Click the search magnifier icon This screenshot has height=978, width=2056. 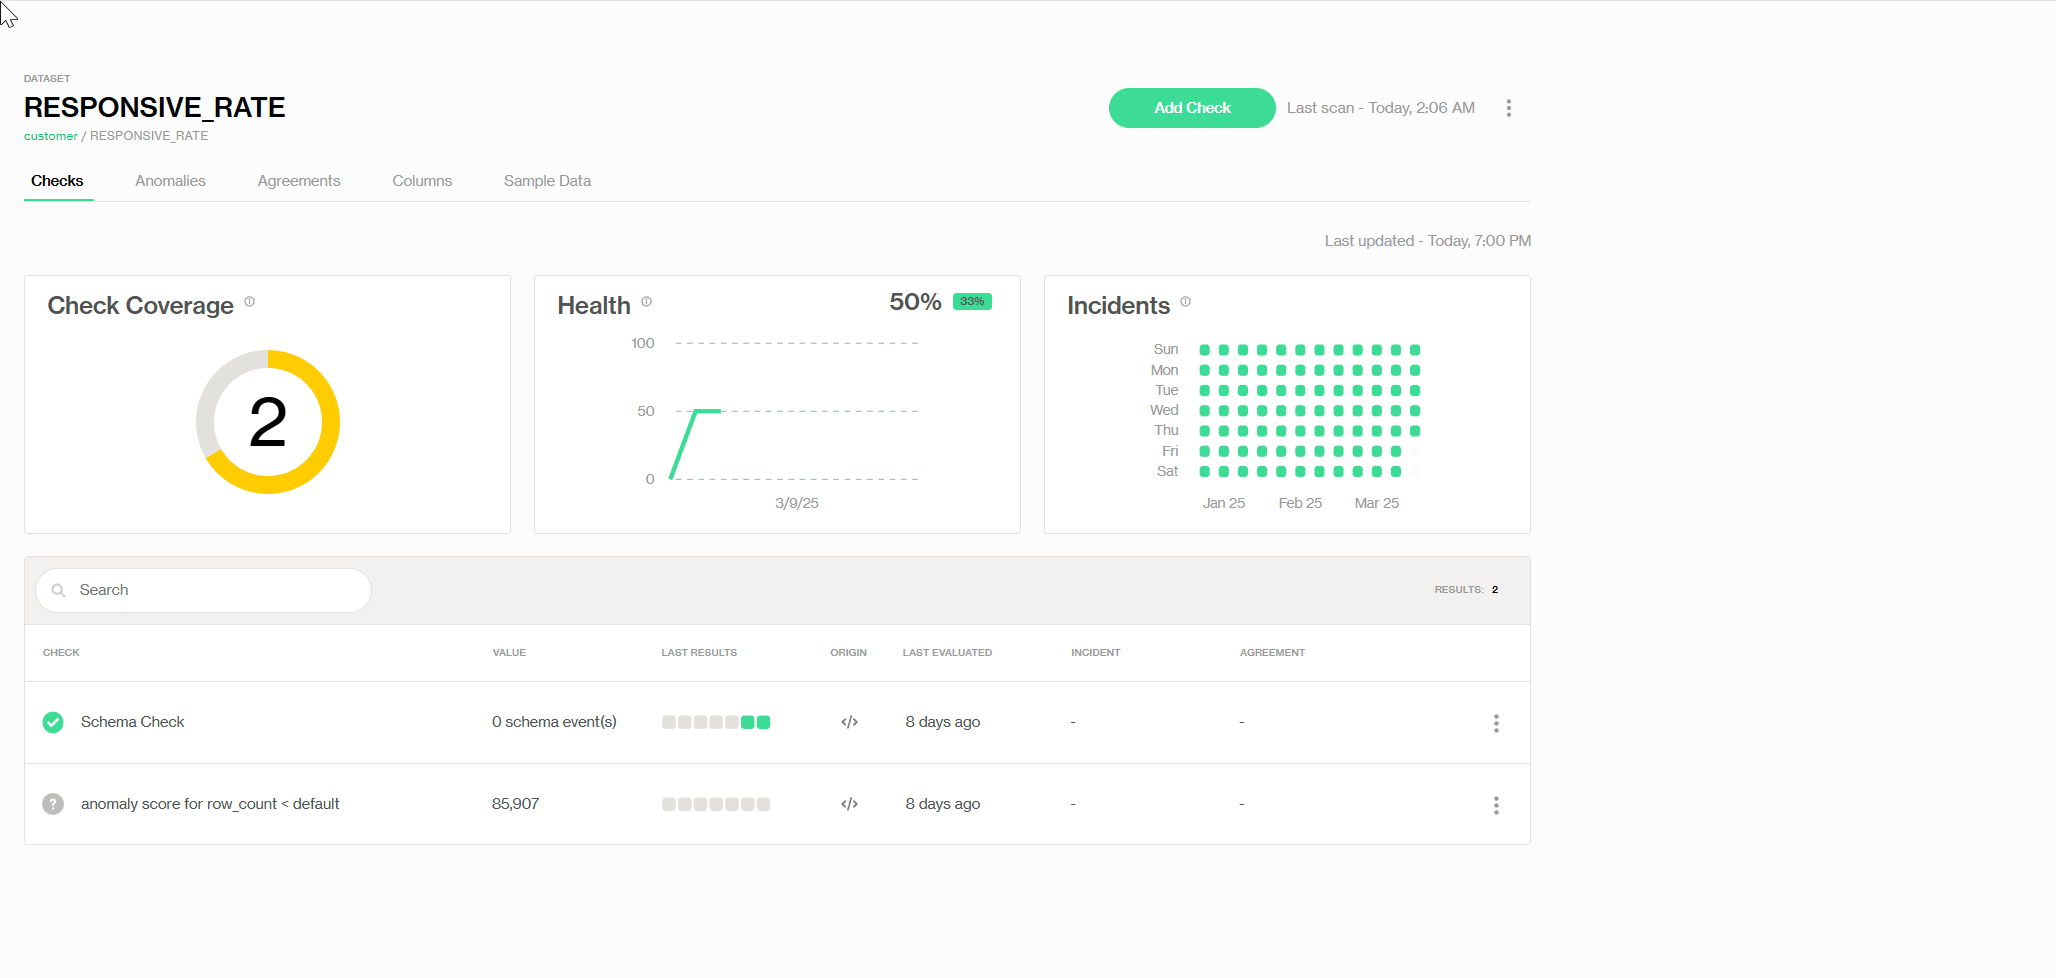coord(59,590)
